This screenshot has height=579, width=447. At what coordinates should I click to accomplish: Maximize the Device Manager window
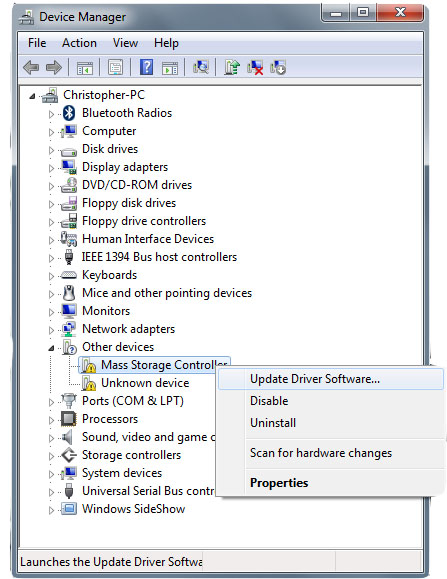[363, 14]
